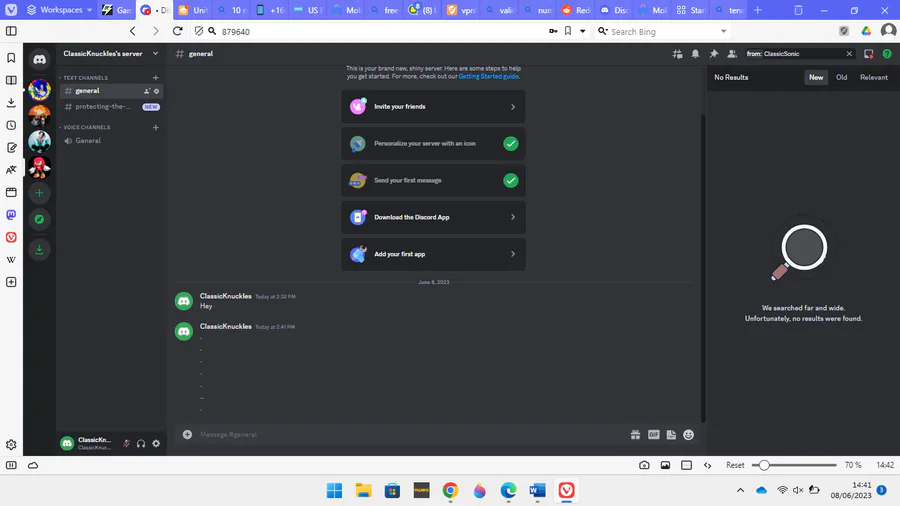
Task: Open the Sonic avatar server
Action: point(39,90)
